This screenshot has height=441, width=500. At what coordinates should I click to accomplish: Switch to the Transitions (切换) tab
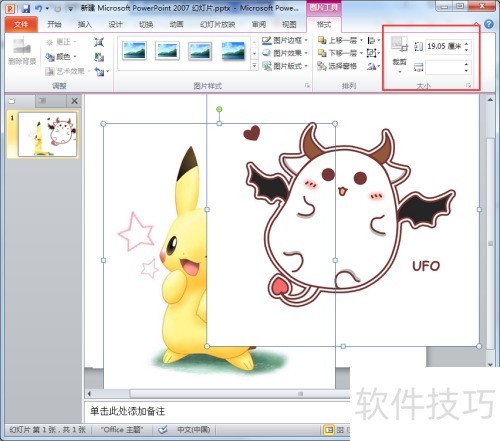pyautogui.click(x=146, y=24)
